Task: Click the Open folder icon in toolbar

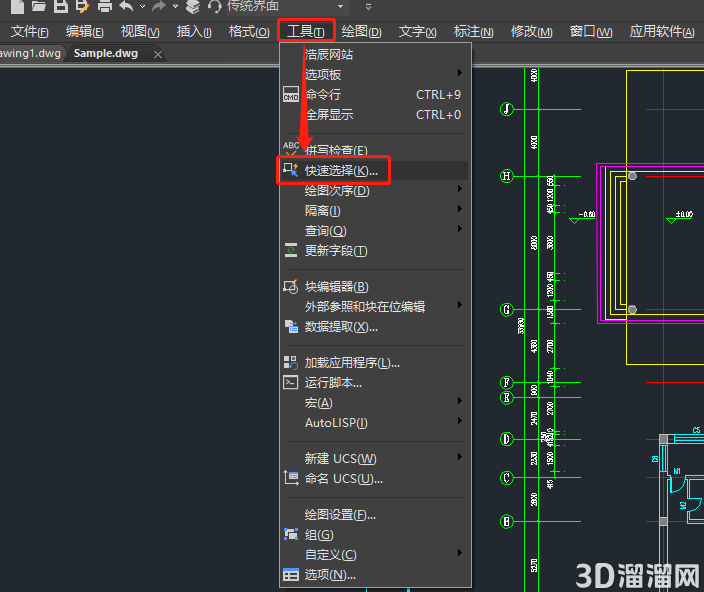Action: 39,6
